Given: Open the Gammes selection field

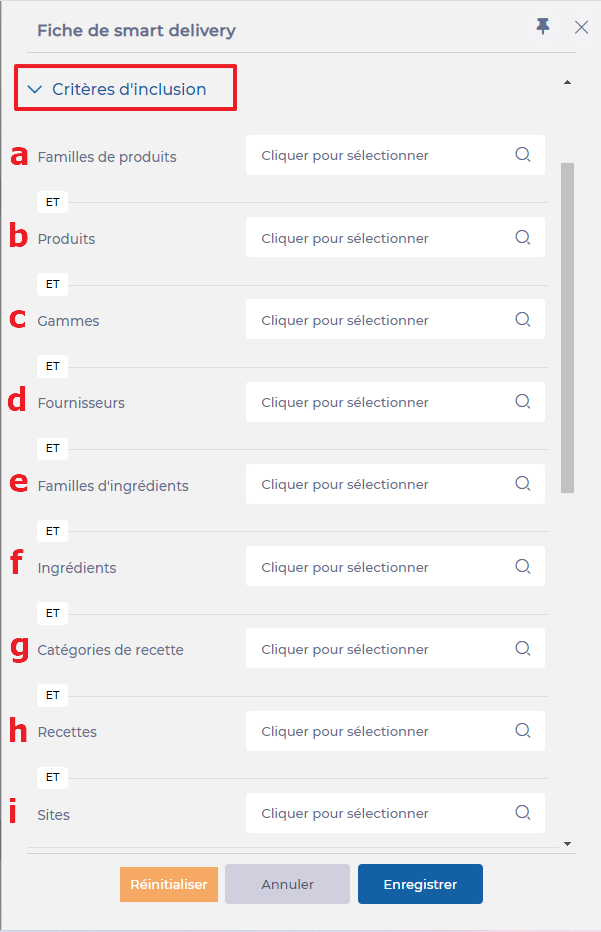Looking at the screenshot, I should 380,320.
